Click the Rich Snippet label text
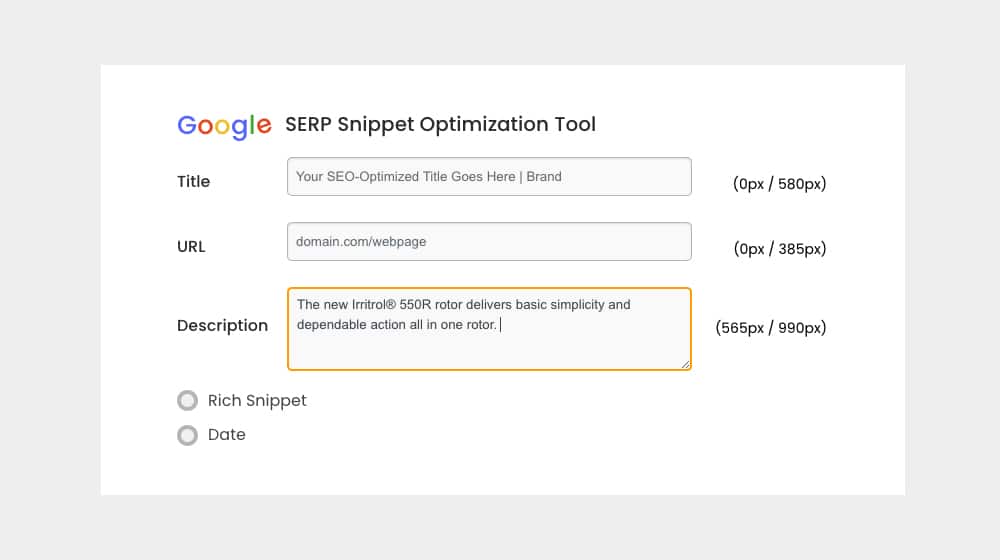The height and width of the screenshot is (560, 1000). [257, 401]
